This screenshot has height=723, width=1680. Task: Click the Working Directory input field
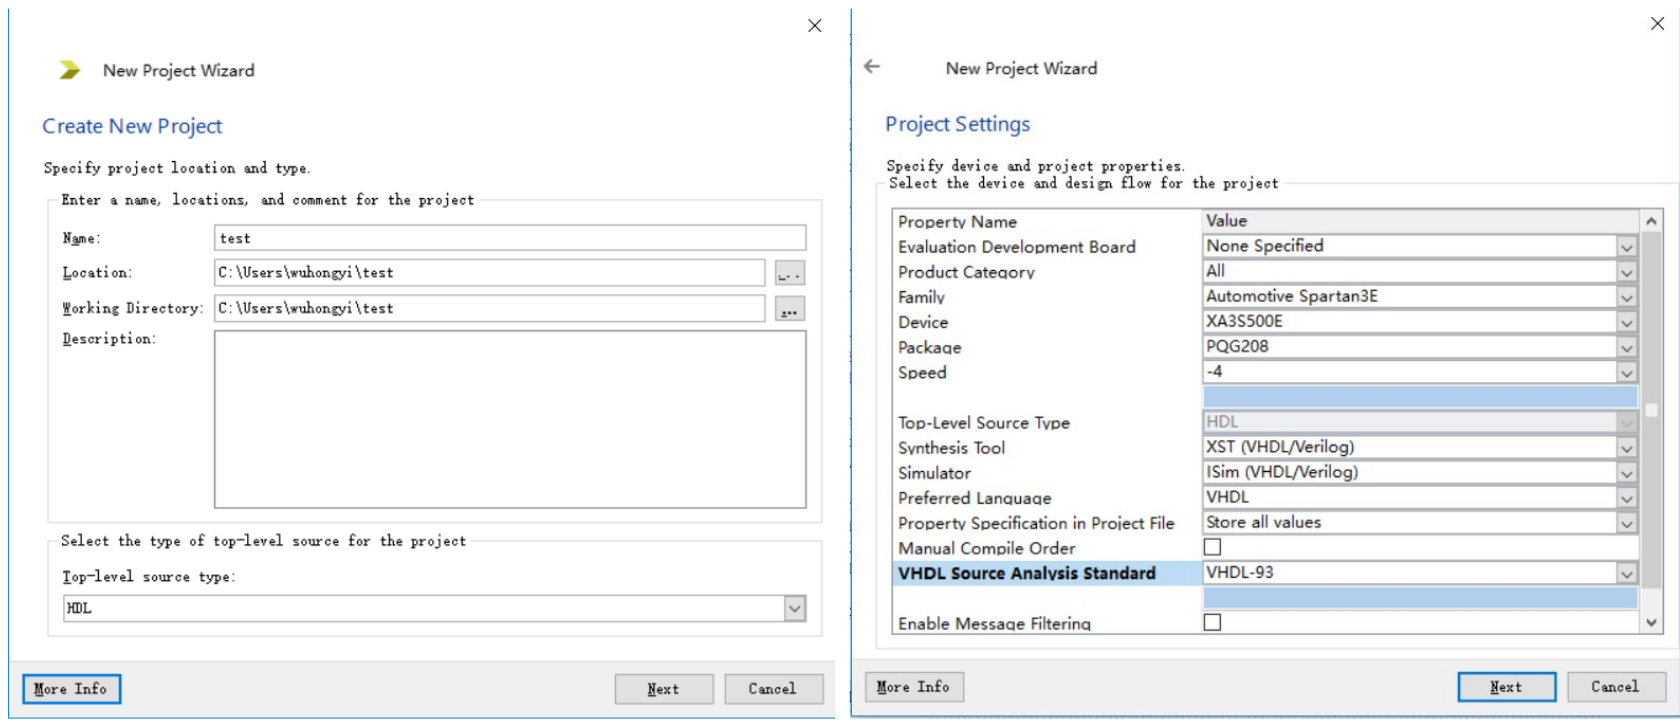point(490,308)
